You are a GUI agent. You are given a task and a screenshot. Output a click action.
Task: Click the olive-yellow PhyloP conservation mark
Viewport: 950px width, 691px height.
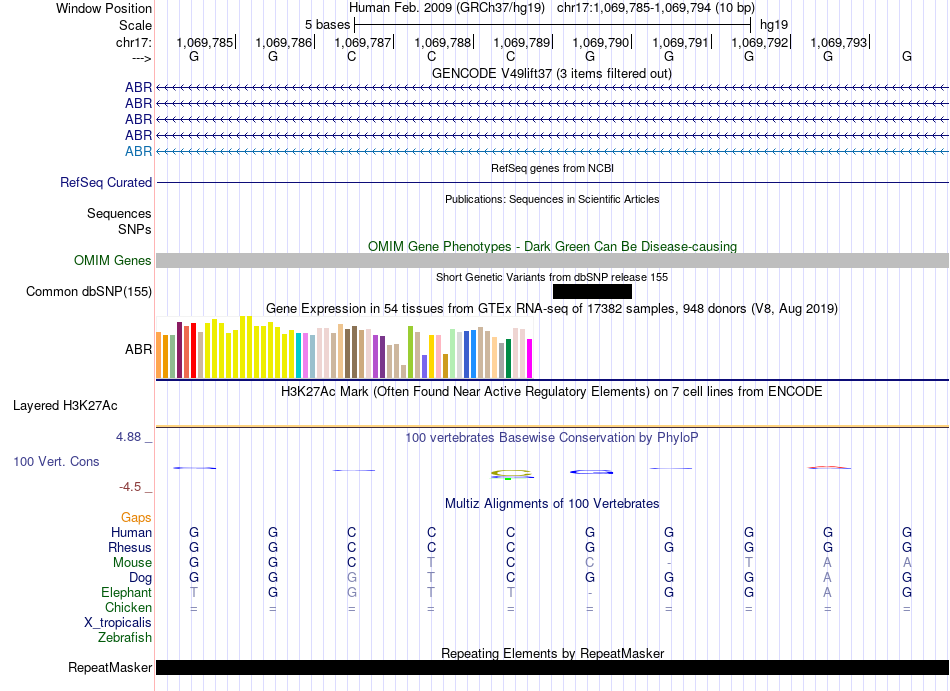point(511,472)
